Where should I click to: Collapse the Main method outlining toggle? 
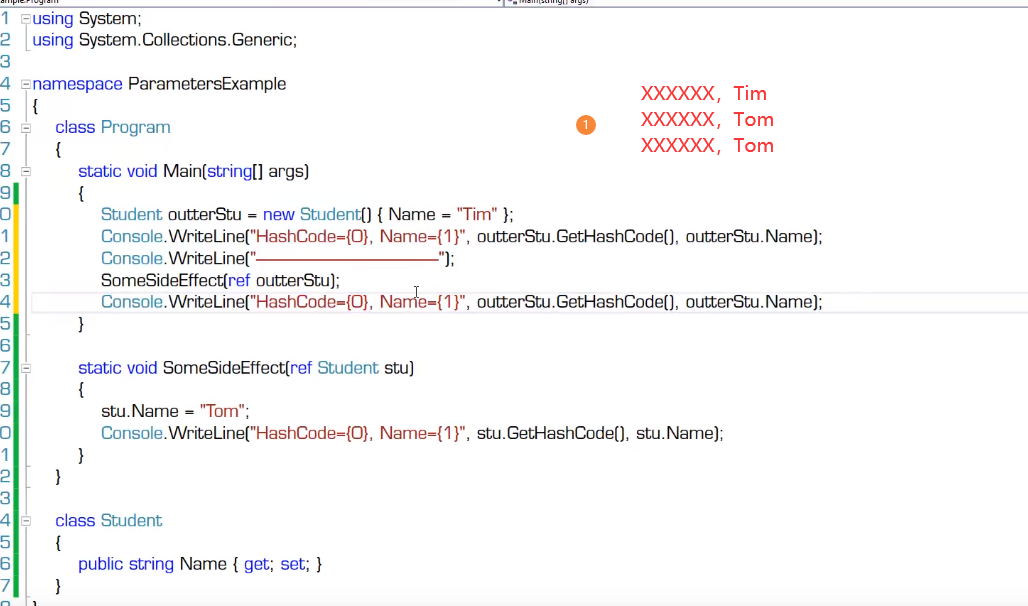[x=26, y=171]
